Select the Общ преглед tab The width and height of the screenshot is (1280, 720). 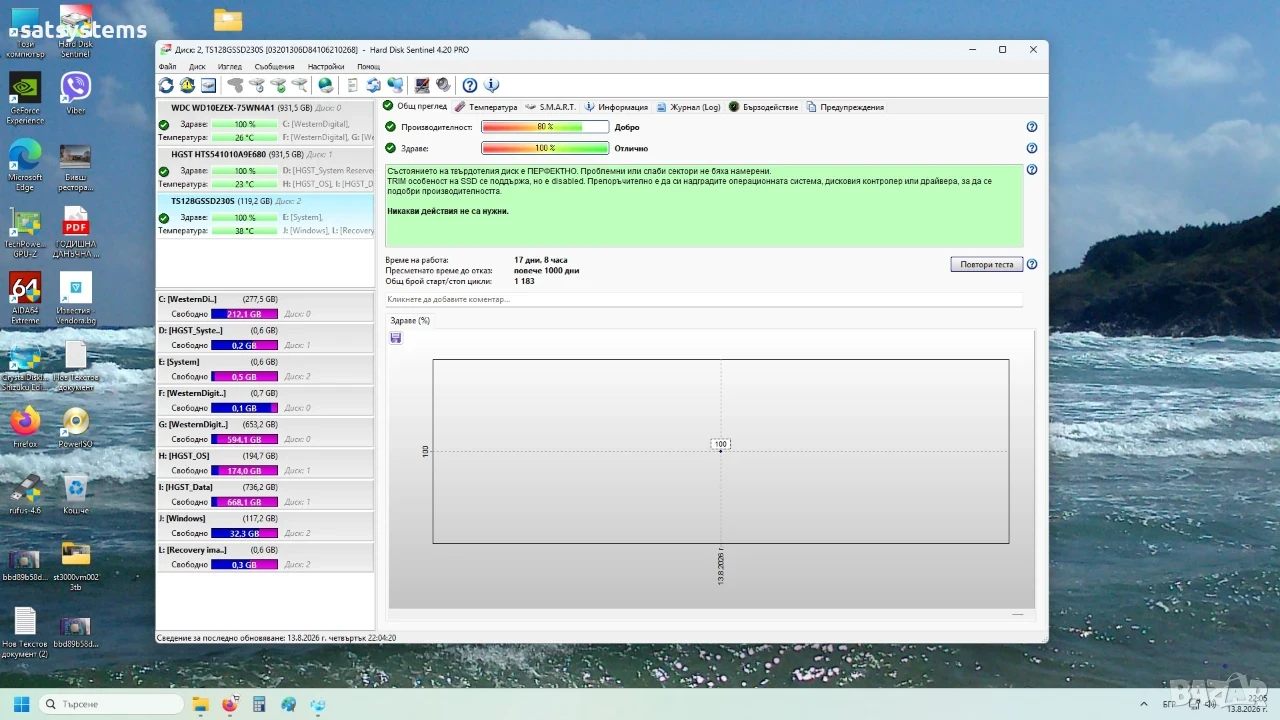coord(415,106)
